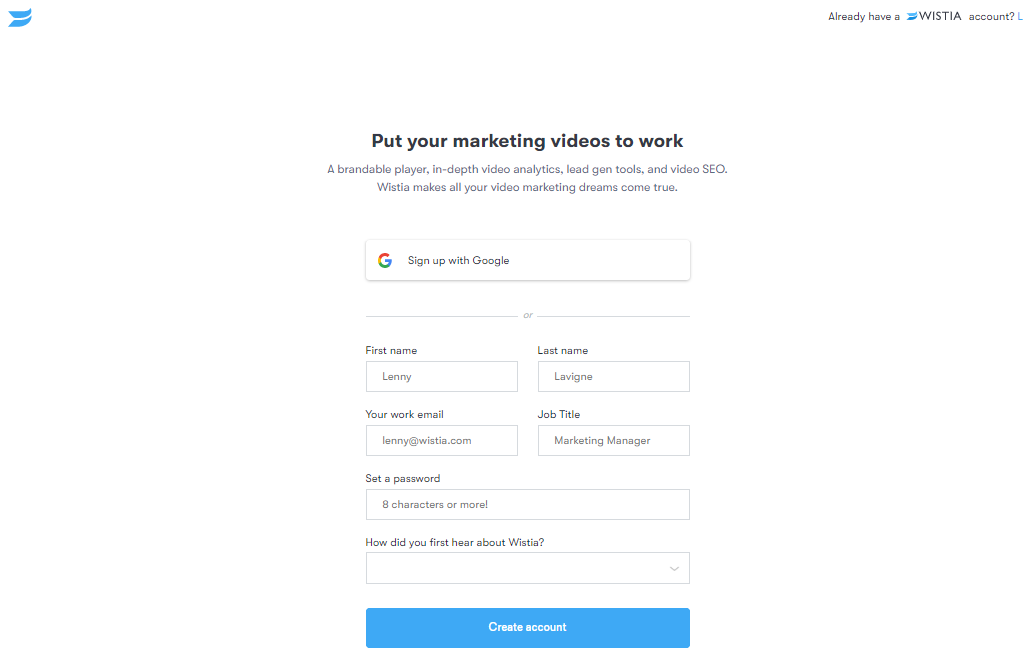The image size is (1023, 648).
Task: Click the Wistia logo icon at top left
Action: 20,17
